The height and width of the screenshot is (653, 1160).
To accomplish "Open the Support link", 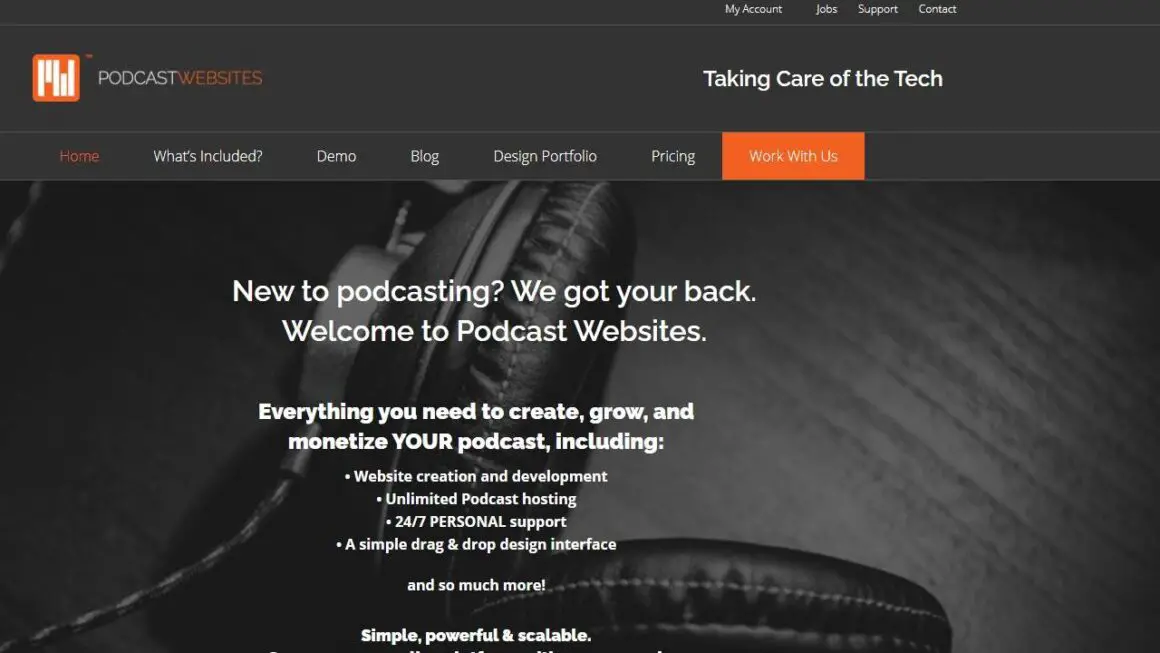I will click(x=877, y=9).
